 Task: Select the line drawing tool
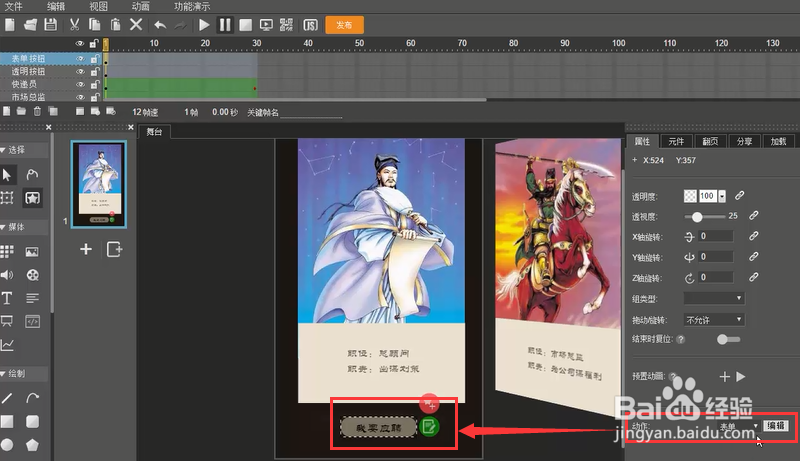click(7, 398)
